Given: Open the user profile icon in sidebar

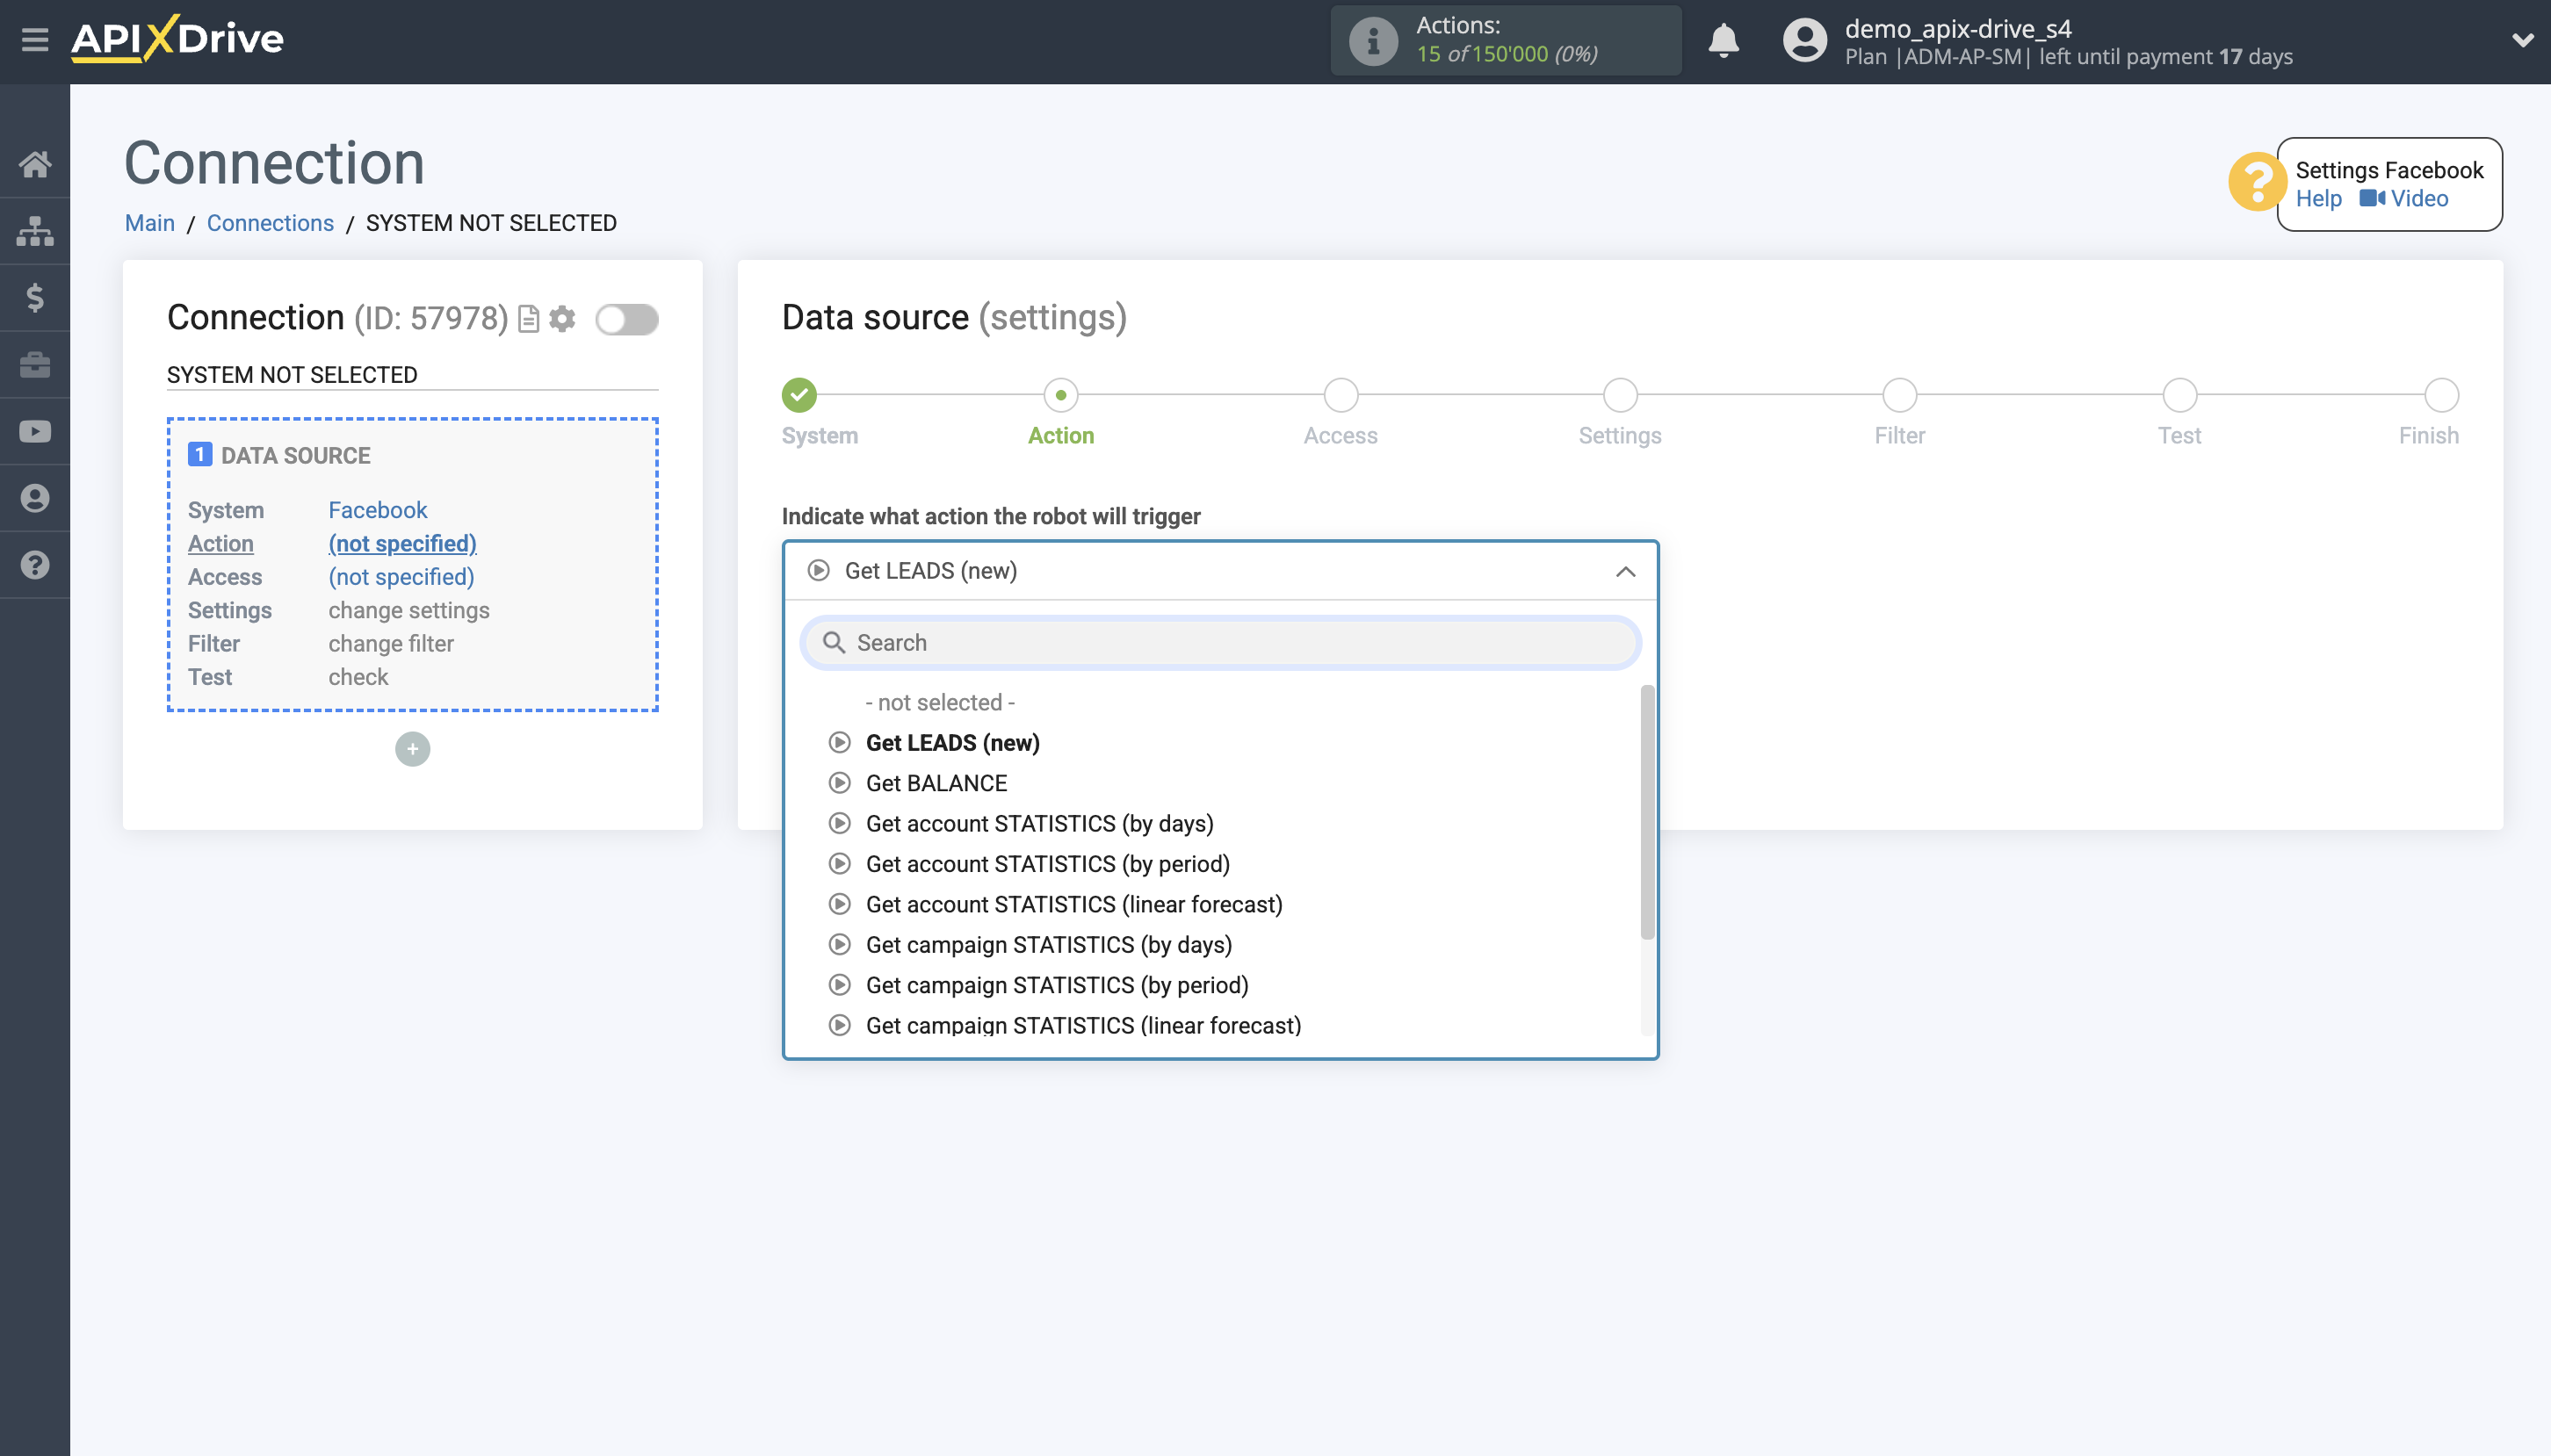Looking at the screenshot, I should pyautogui.click(x=36, y=498).
